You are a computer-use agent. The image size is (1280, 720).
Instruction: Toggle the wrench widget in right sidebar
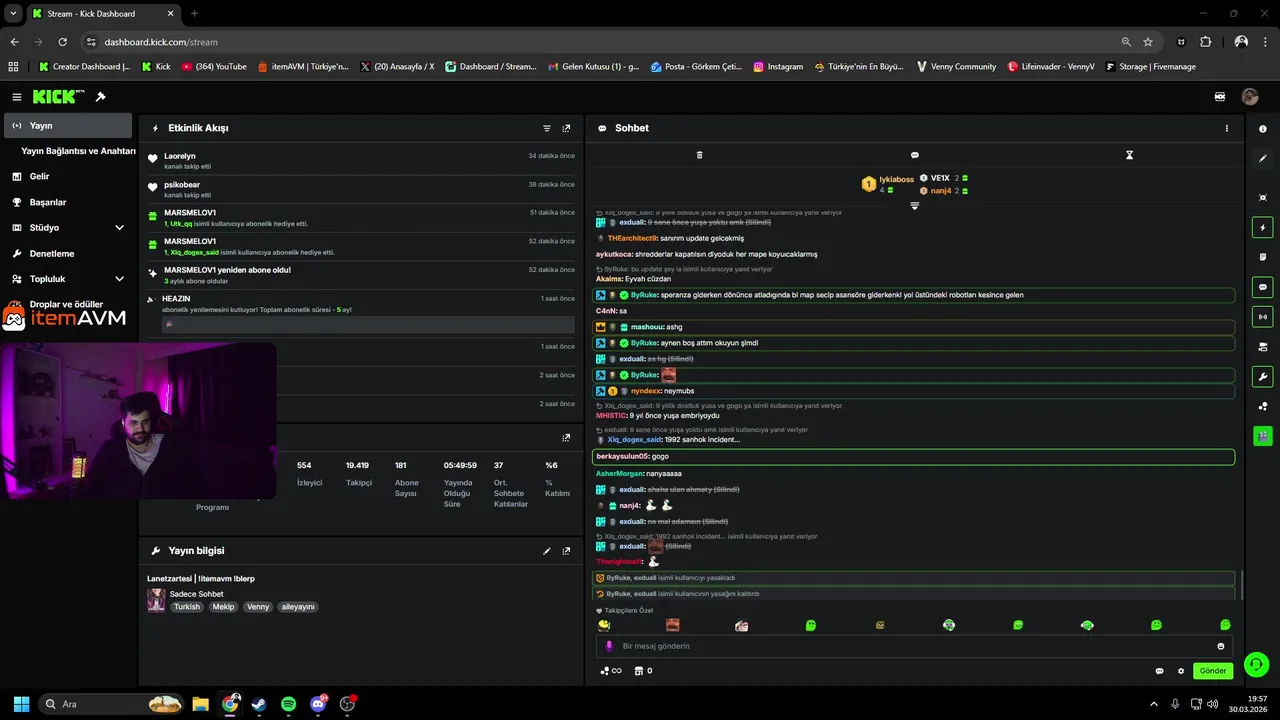(1263, 377)
